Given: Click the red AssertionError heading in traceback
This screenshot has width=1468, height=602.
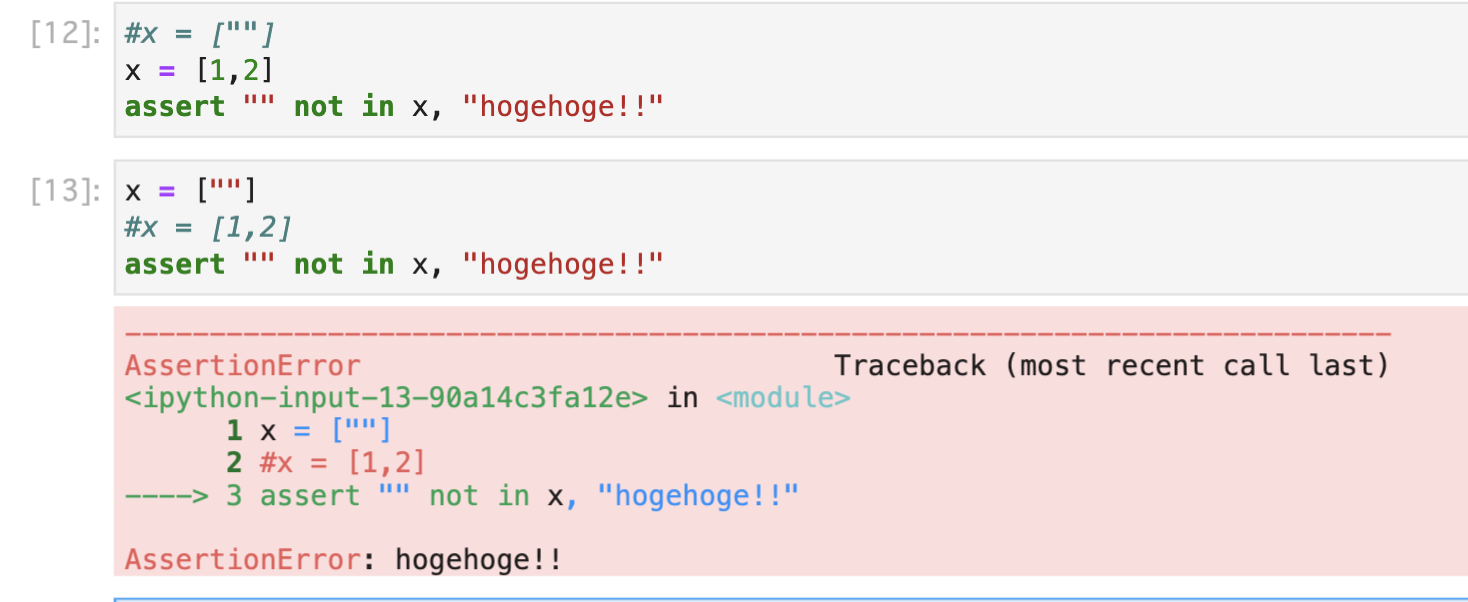Looking at the screenshot, I should 243,366.
